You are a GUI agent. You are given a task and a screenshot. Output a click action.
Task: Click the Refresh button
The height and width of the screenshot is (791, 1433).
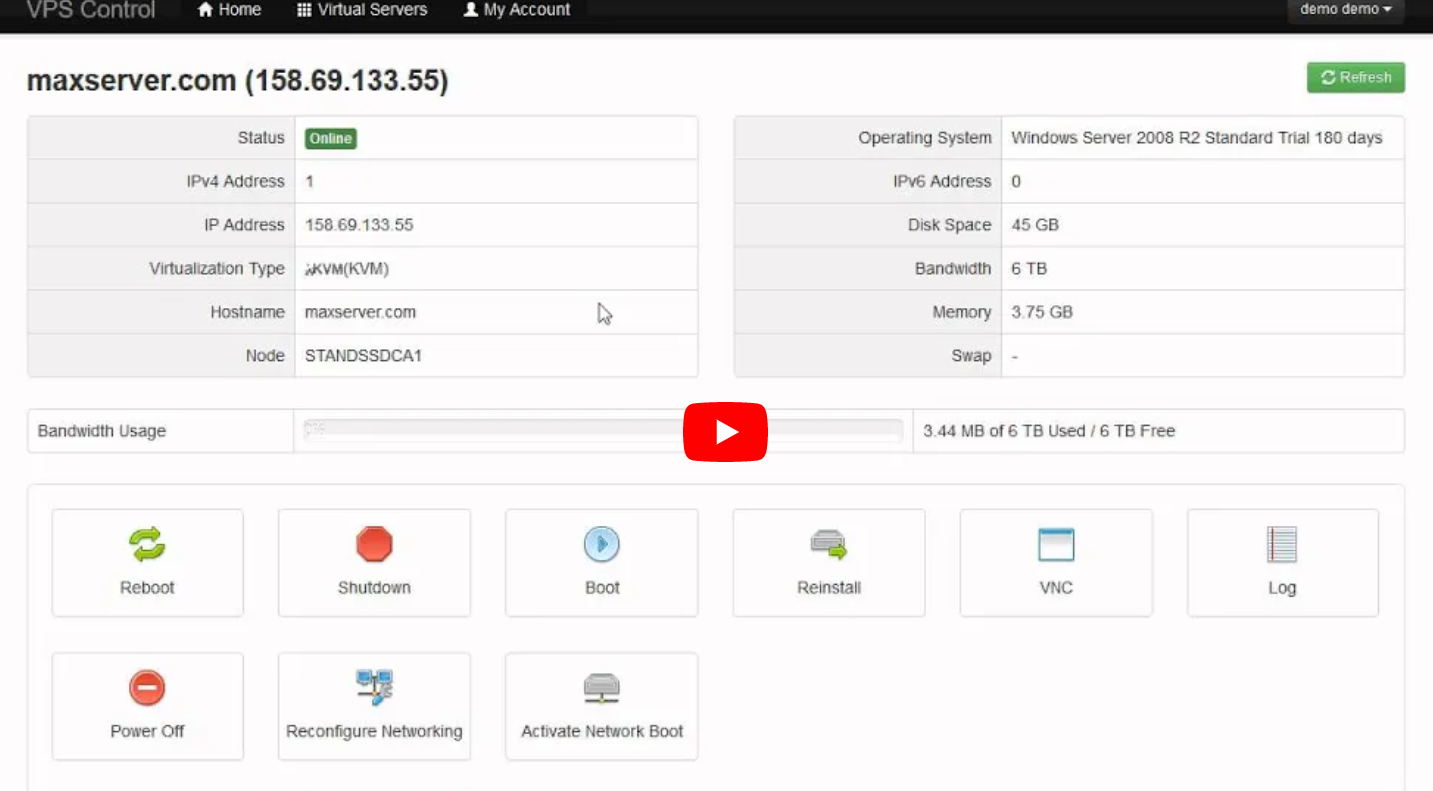coord(1355,77)
